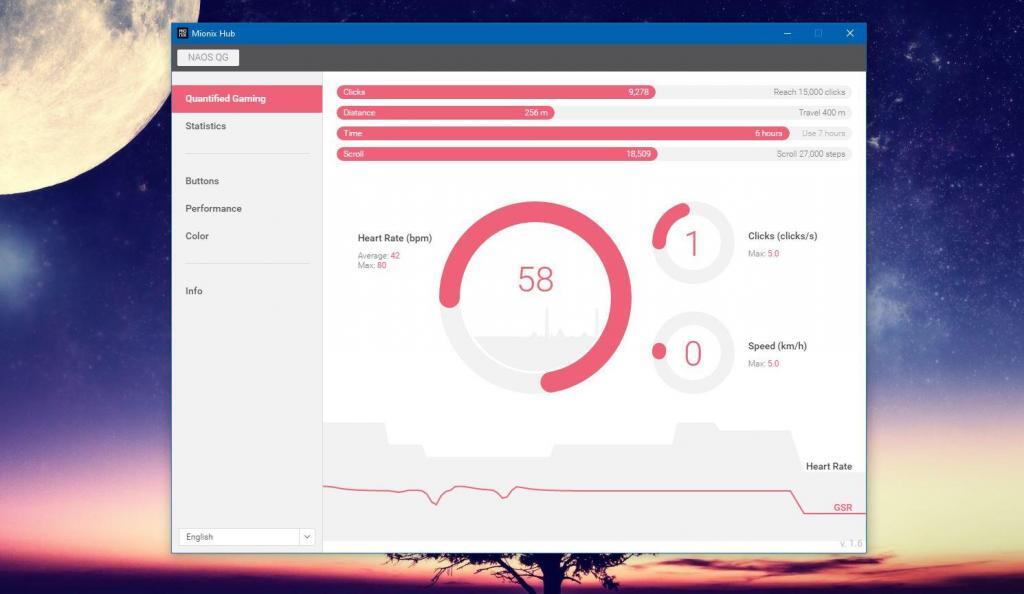Expand the English language dropdown
The height and width of the screenshot is (594, 1024).
[239, 537]
